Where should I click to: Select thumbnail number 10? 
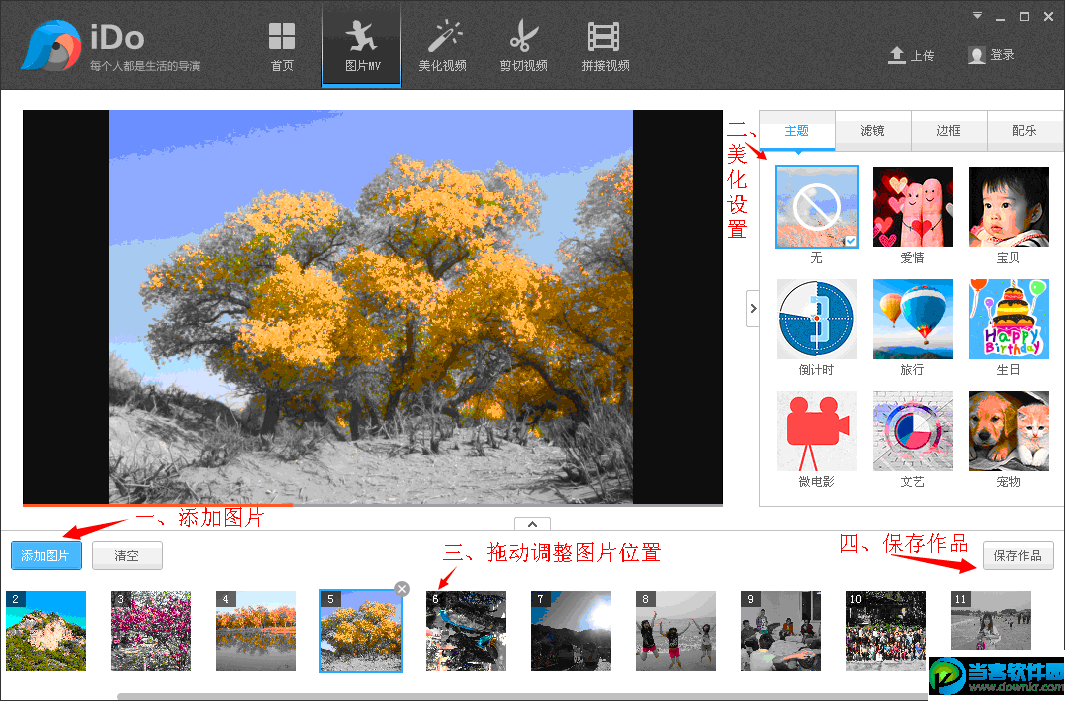click(886, 631)
